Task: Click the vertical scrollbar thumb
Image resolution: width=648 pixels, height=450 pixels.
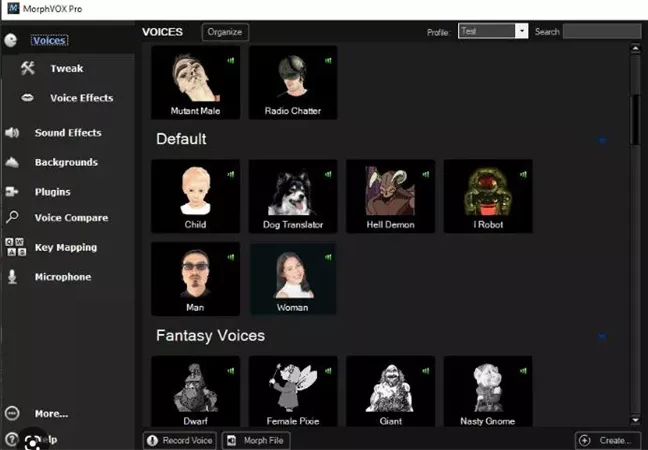Action: coord(635,120)
